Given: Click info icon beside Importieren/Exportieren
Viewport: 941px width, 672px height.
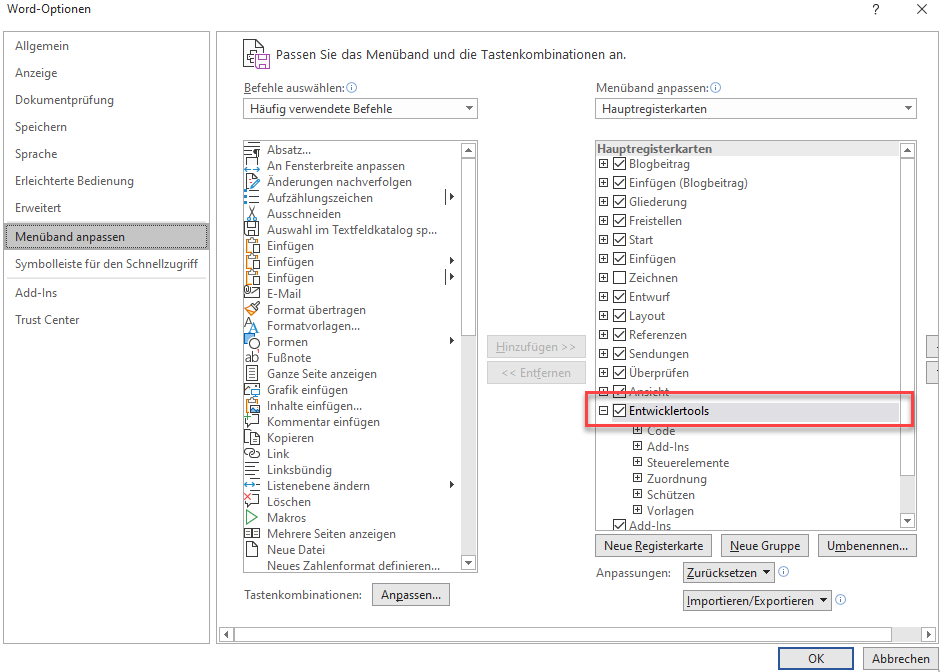Looking at the screenshot, I should pyautogui.click(x=841, y=599).
